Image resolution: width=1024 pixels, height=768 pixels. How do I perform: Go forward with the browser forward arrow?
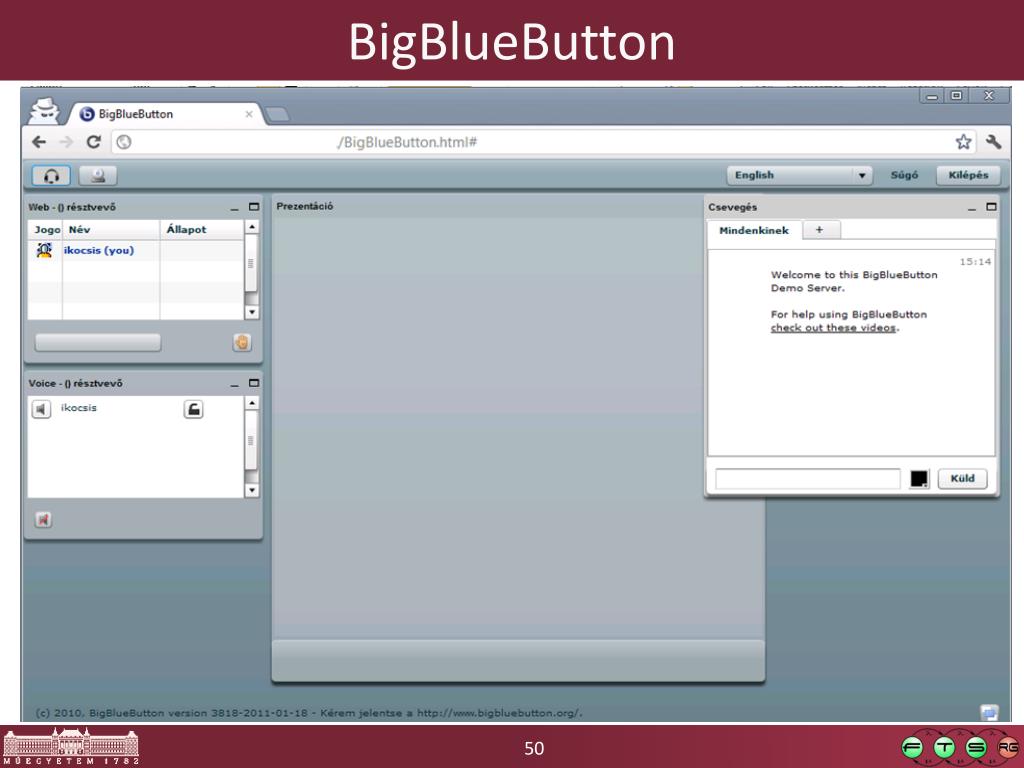click(x=66, y=142)
